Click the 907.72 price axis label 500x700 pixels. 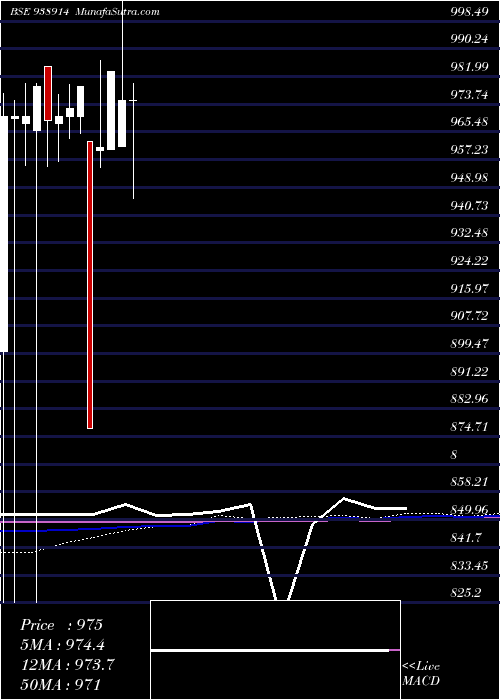pyautogui.click(x=469, y=316)
